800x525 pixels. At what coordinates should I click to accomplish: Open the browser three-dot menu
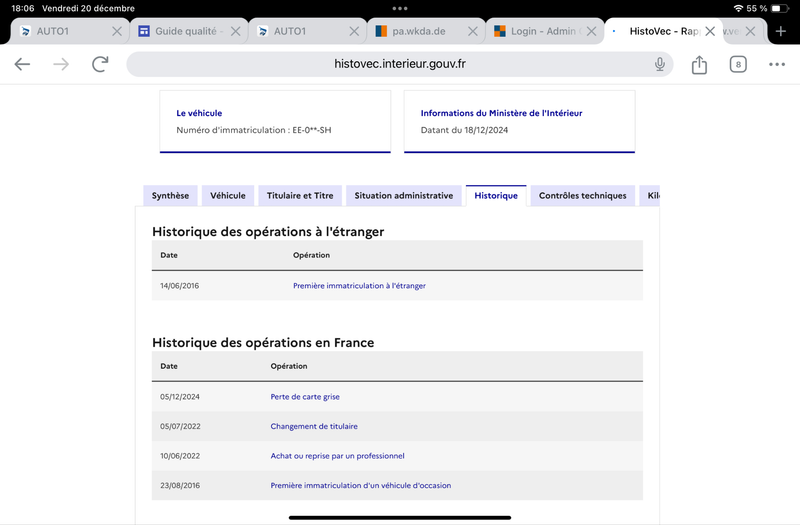pos(777,64)
